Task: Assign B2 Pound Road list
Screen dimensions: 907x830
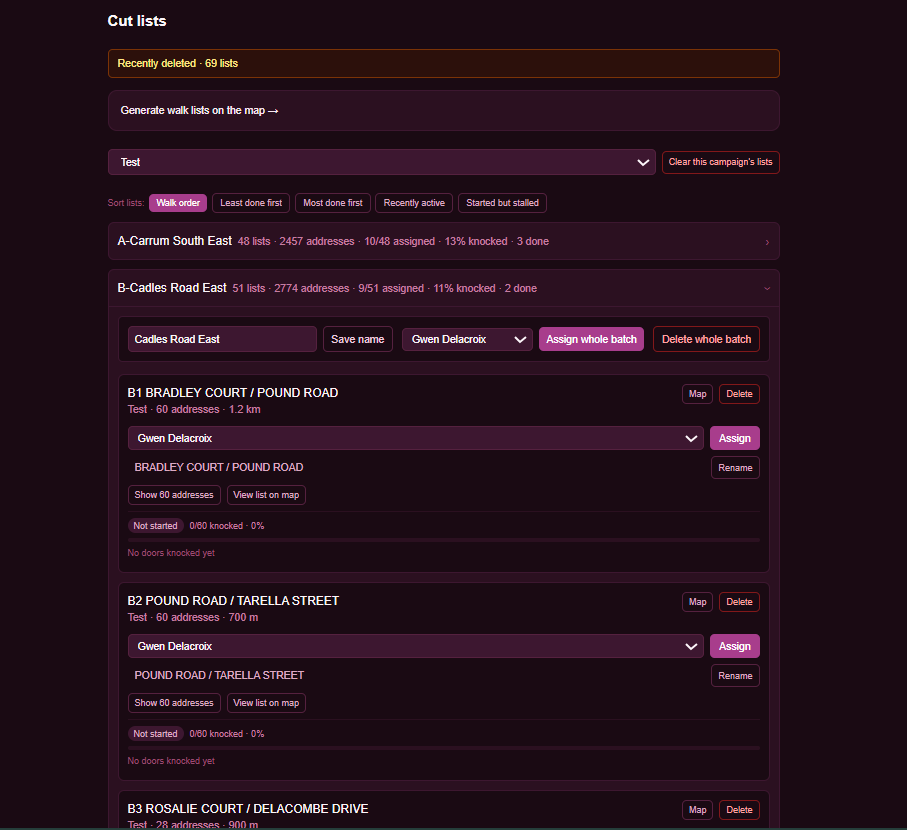Action: pos(735,646)
